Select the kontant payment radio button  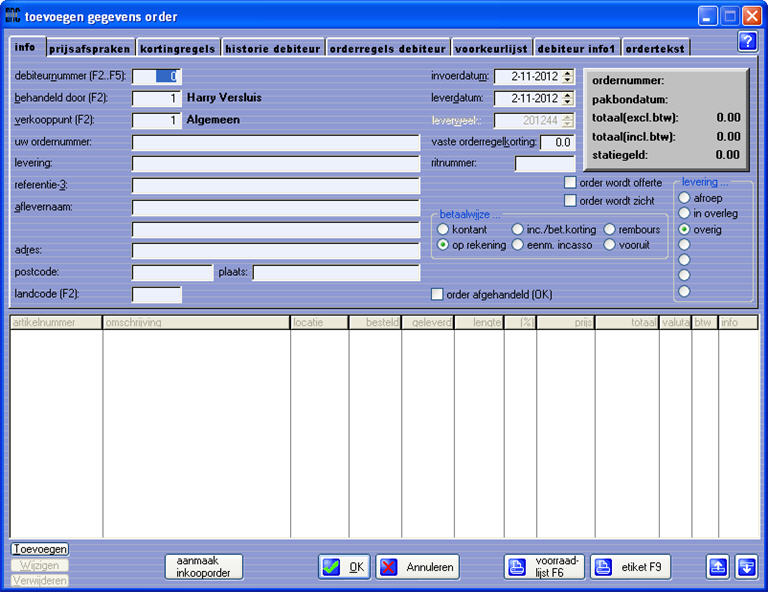click(x=444, y=230)
